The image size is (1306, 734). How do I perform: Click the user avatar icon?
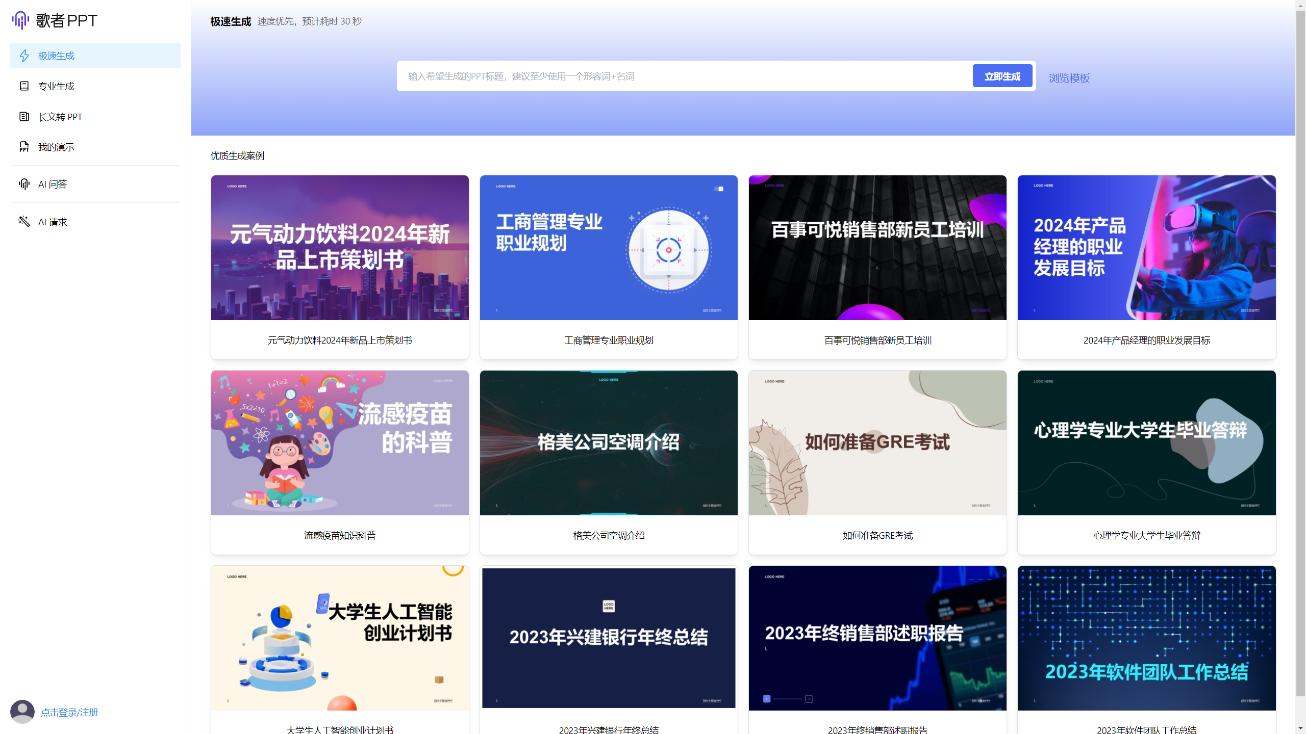coord(22,712)
